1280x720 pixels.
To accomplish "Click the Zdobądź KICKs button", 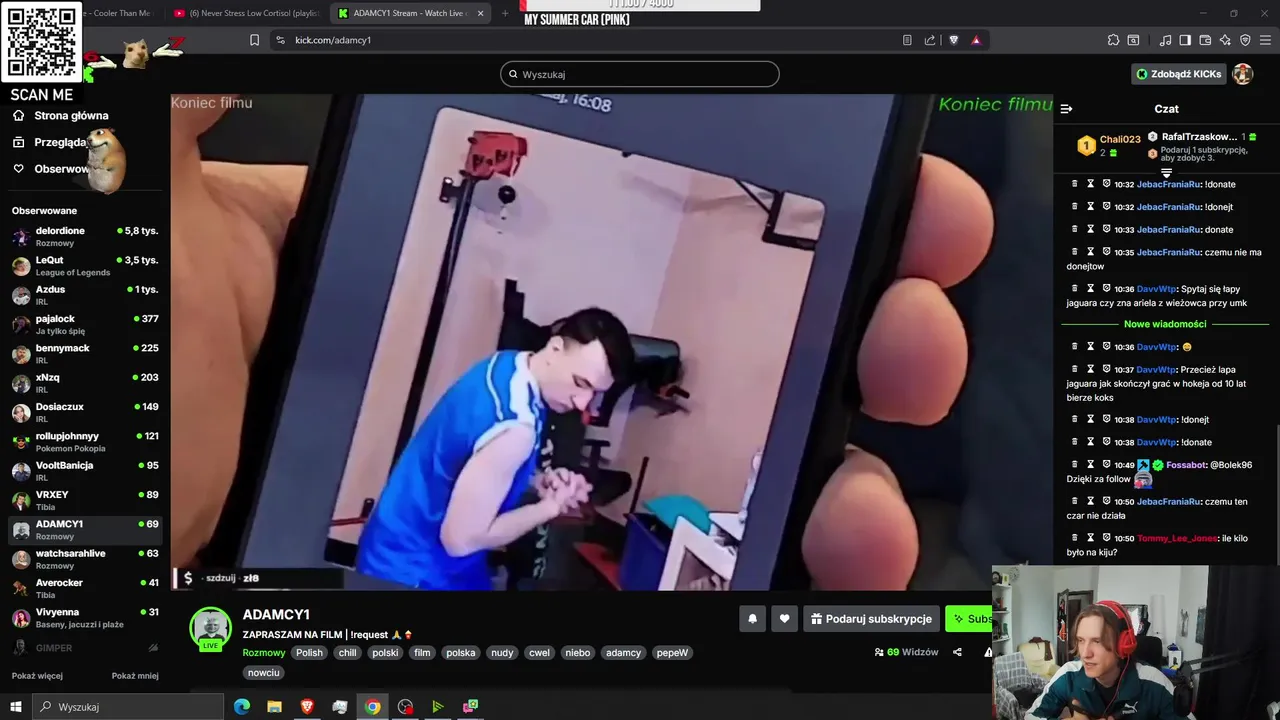I will click(x=1178, y=74).
